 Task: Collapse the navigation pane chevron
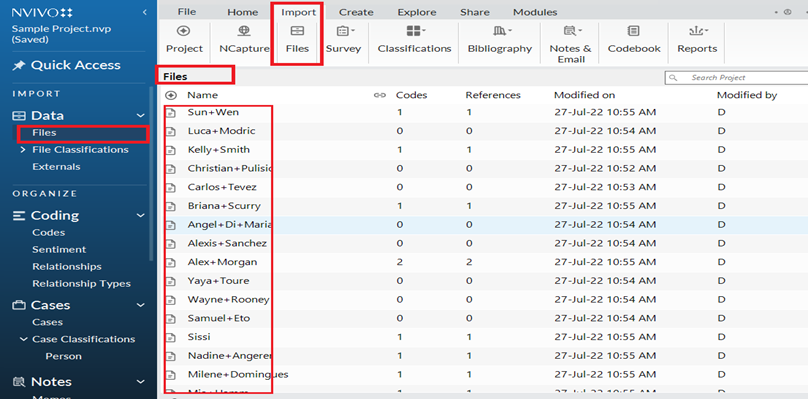click(145, 12)
